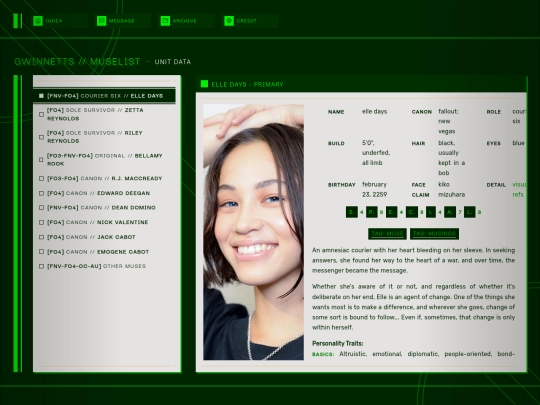Click the Index home icon

[x=38, y=21]
